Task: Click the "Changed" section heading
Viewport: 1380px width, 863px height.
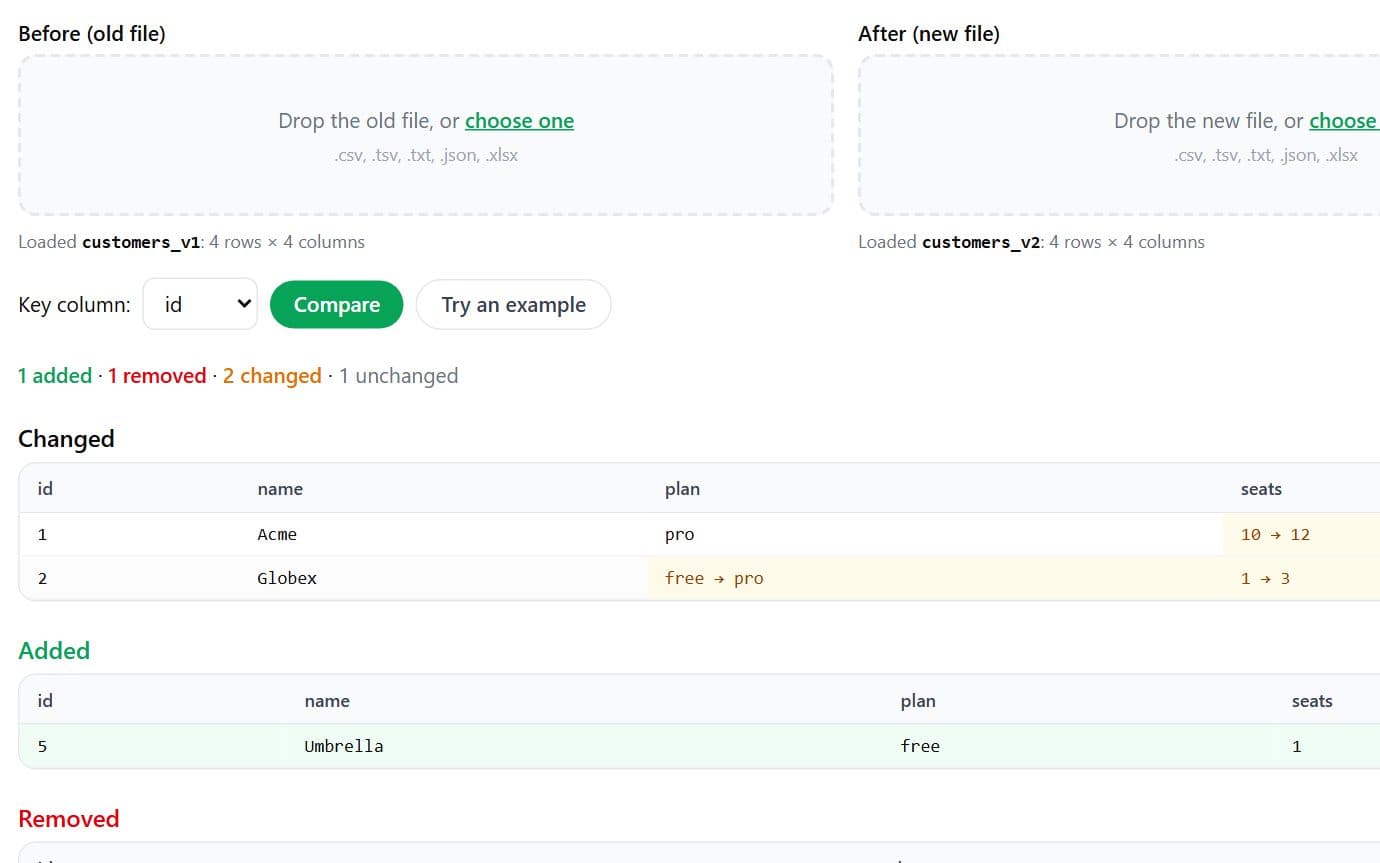Action: coord(66,439)
